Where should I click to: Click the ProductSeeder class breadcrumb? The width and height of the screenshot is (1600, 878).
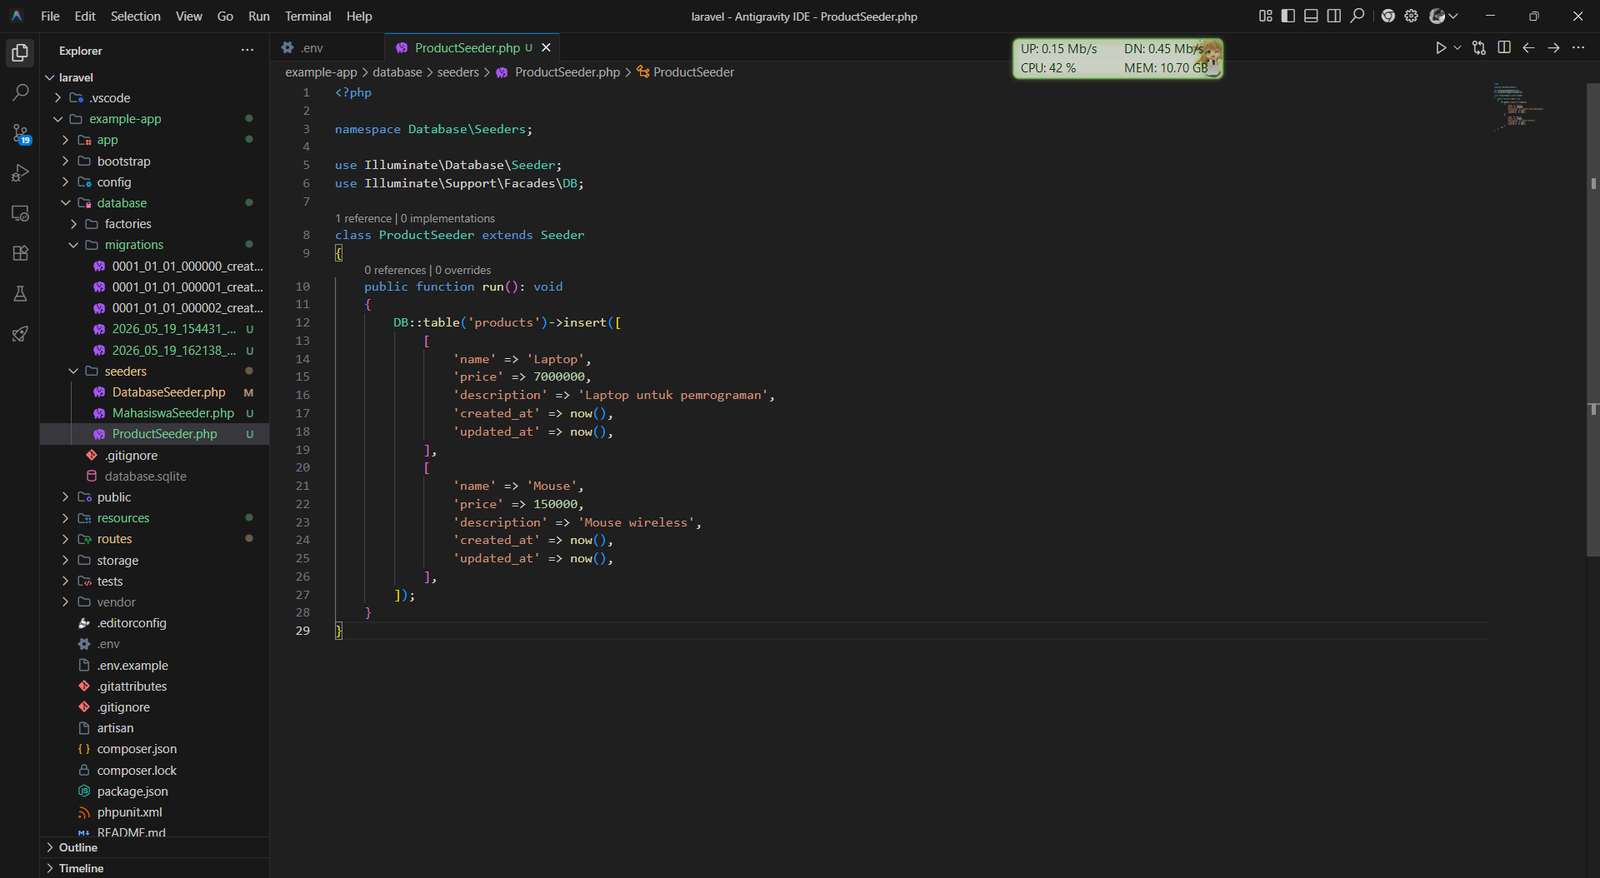(x=685, y=72)
